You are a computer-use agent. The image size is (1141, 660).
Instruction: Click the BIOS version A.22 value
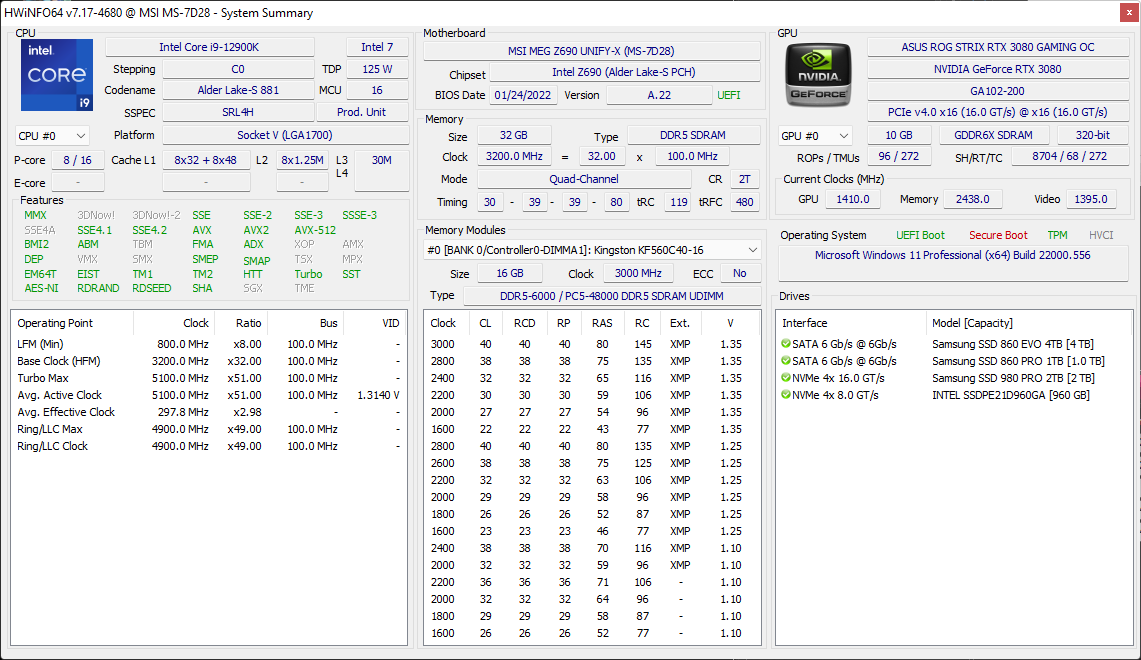pyautogui.click(x=659, y=95)
